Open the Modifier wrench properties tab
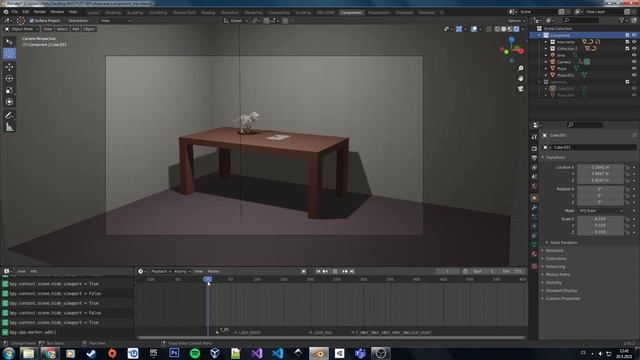 click(534, 207)
